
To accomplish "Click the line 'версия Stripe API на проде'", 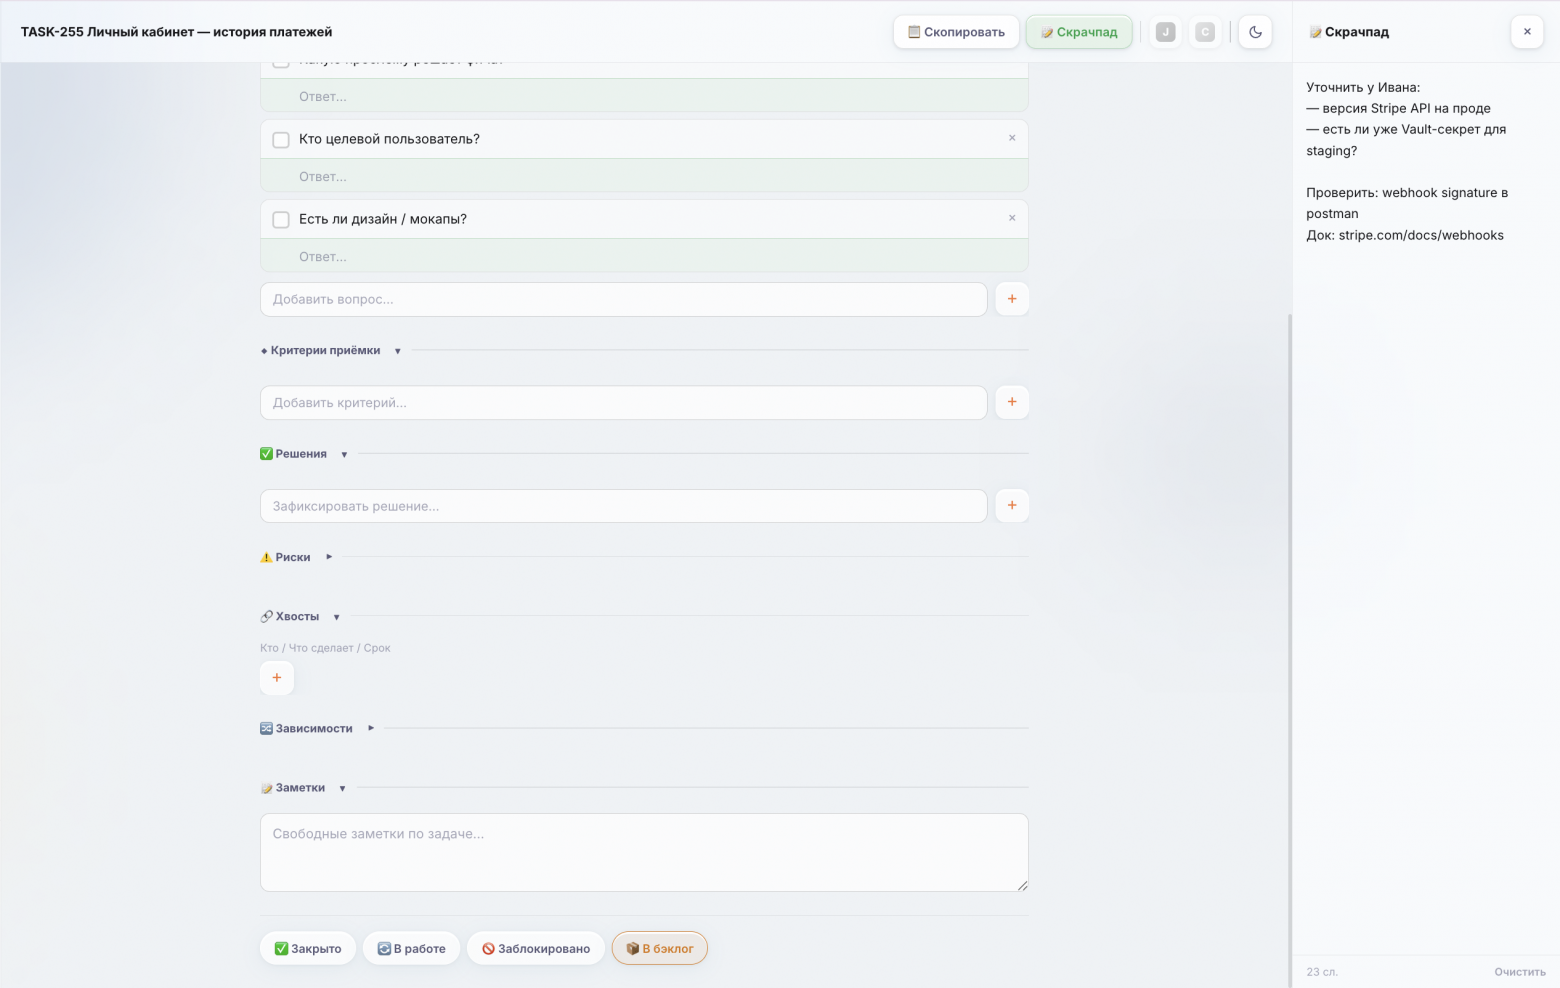I will click(1398, 108).
